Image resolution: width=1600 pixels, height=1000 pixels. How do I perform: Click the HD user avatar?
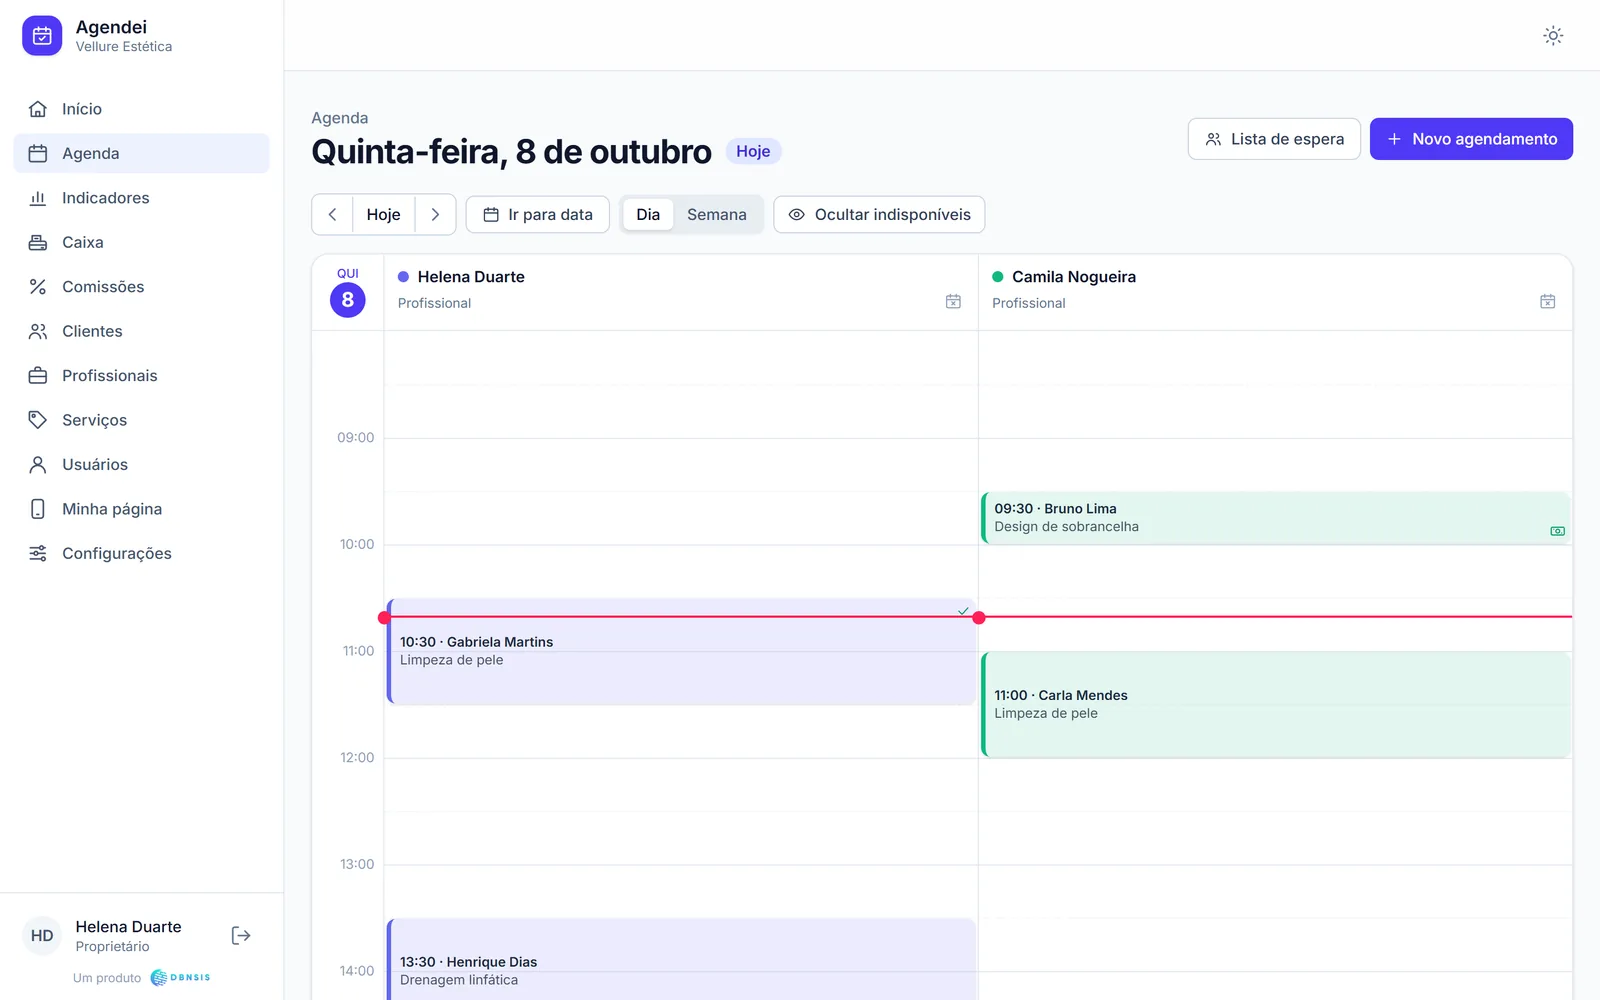42,936
